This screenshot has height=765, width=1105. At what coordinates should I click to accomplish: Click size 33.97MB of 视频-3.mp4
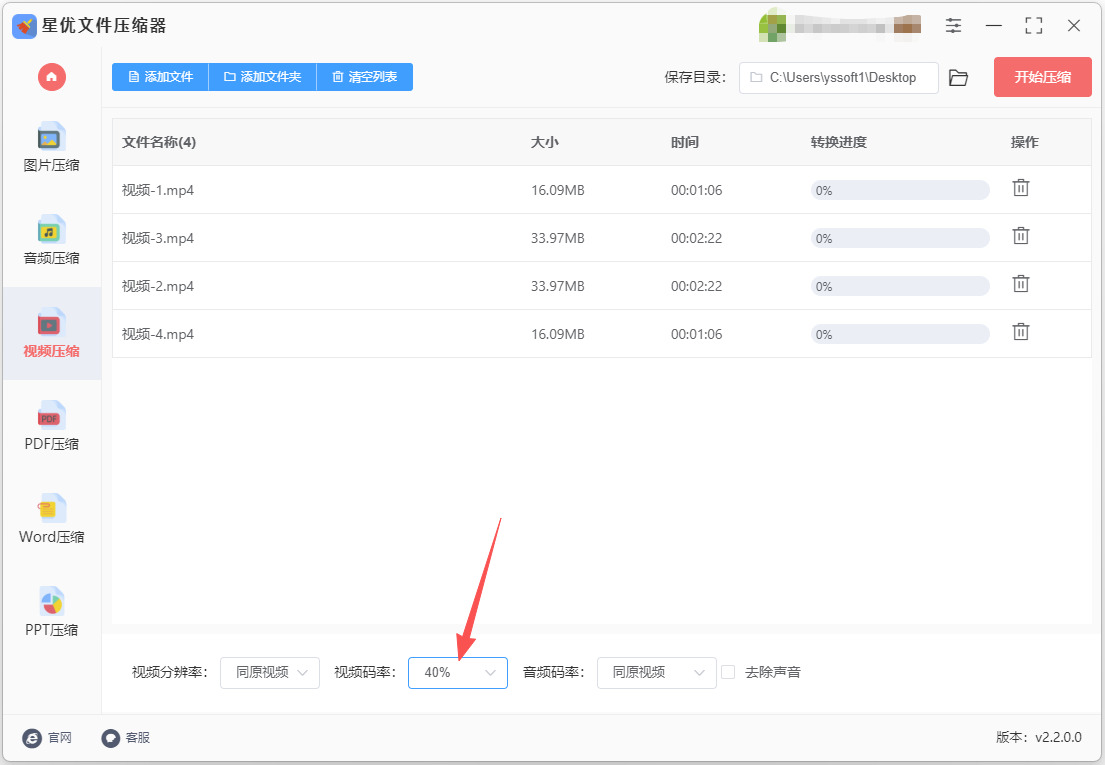(x=557, y=238)
